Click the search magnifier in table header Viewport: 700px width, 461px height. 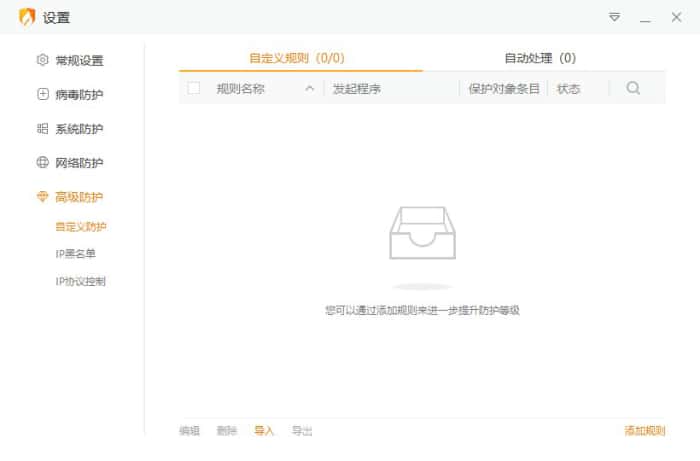click(633, 88)
